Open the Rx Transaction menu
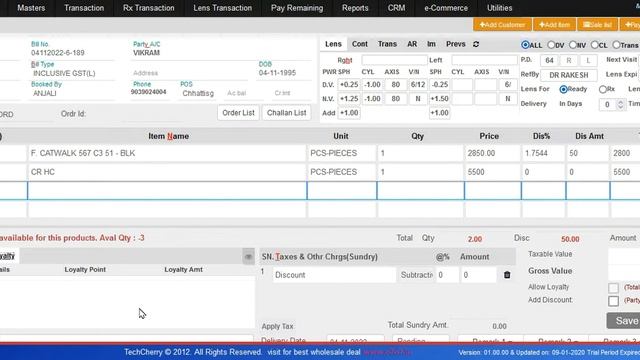This screenshot has width=640, height=360. coord(149,8)
